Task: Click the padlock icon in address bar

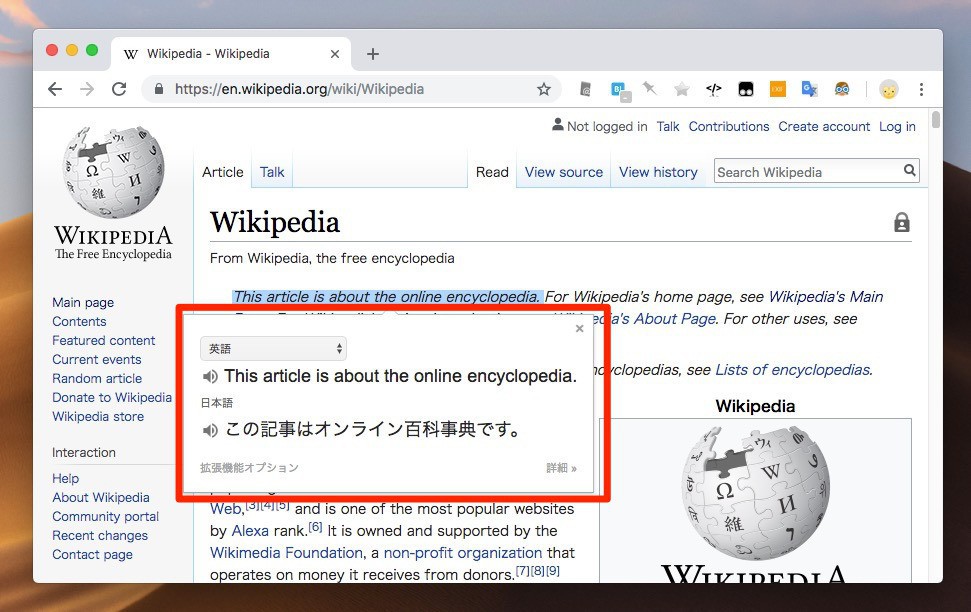Action: 159,89
